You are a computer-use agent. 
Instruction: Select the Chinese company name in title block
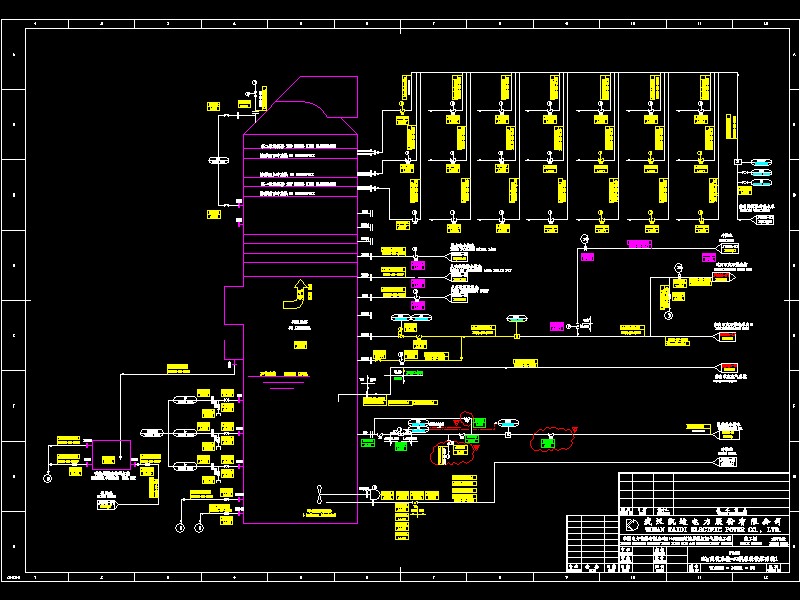point(713,522)
